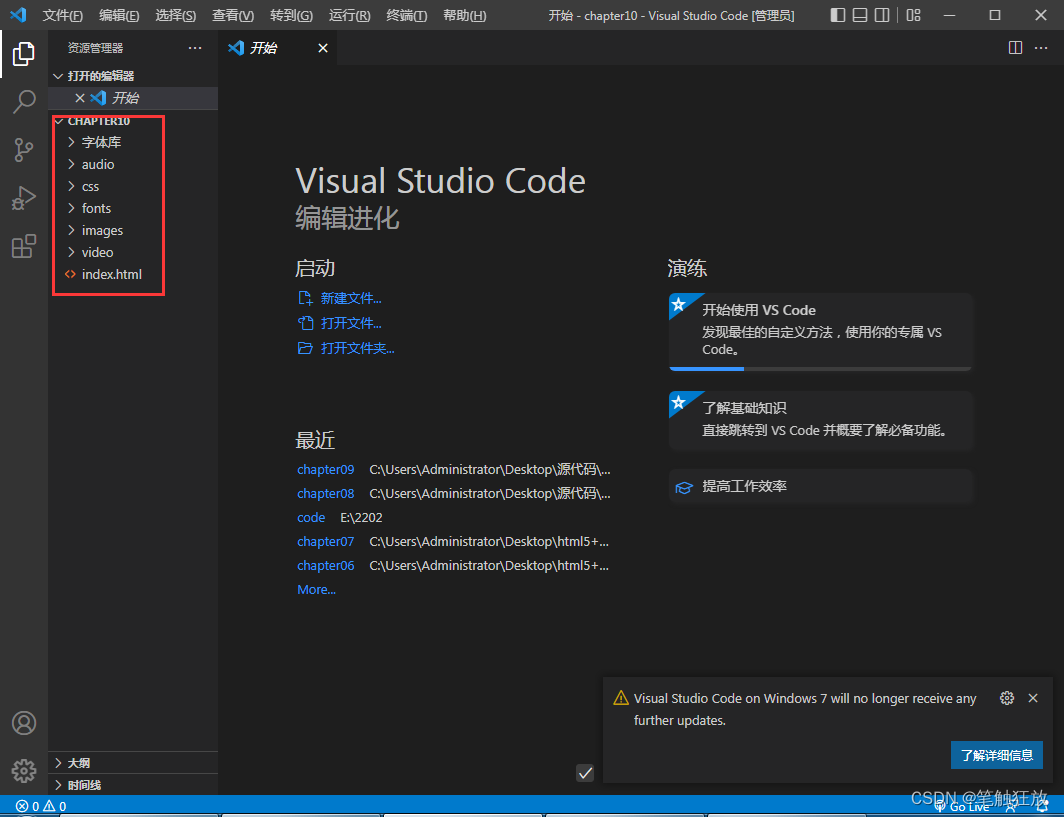
Task: Click Go Live in the status bar
Action: [x=962, y=806]
